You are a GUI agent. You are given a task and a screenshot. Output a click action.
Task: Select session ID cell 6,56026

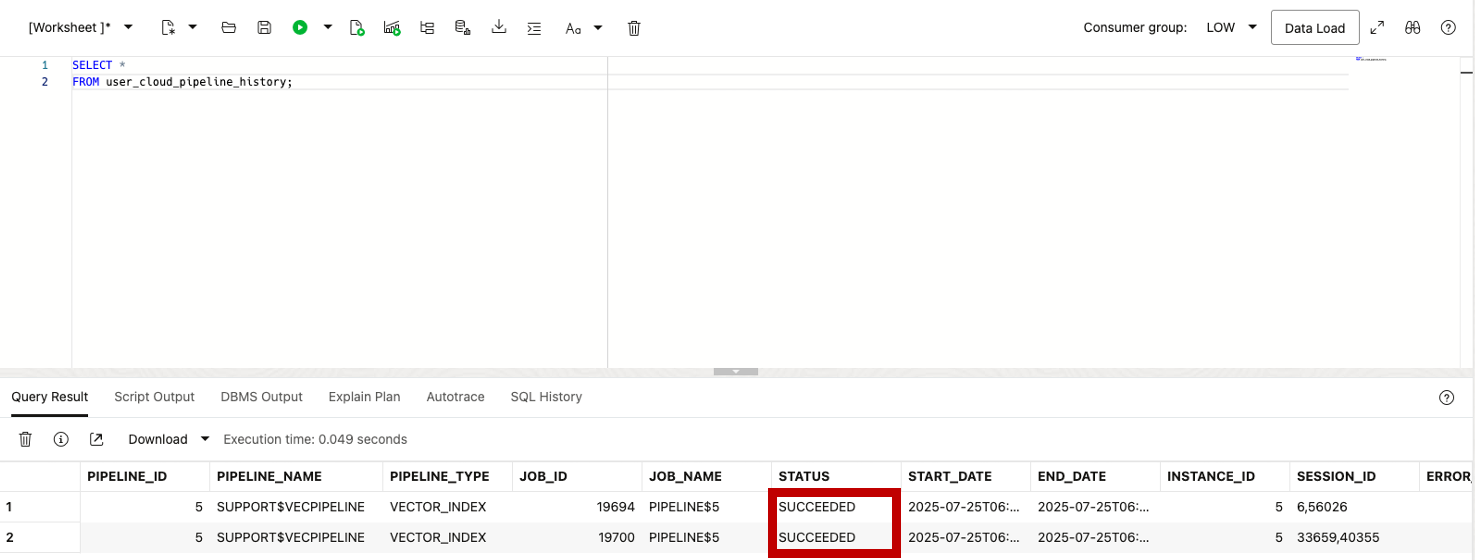pos(1354,507)
